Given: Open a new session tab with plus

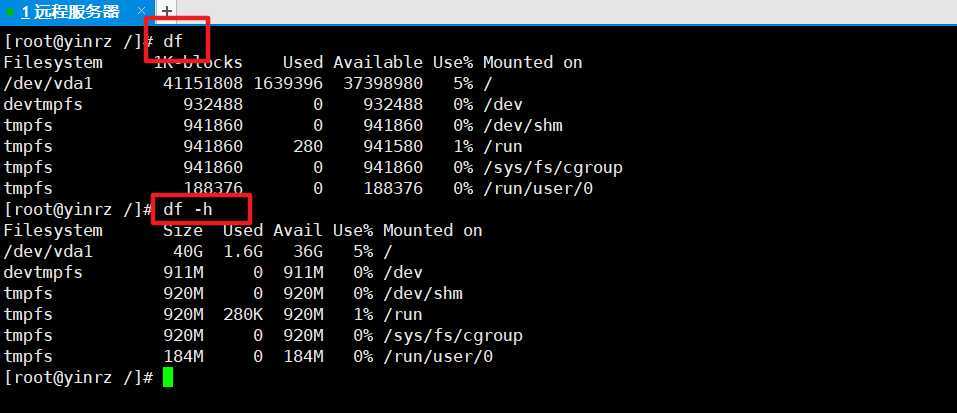Looking at the screenshot, I should tap(166, 11).
